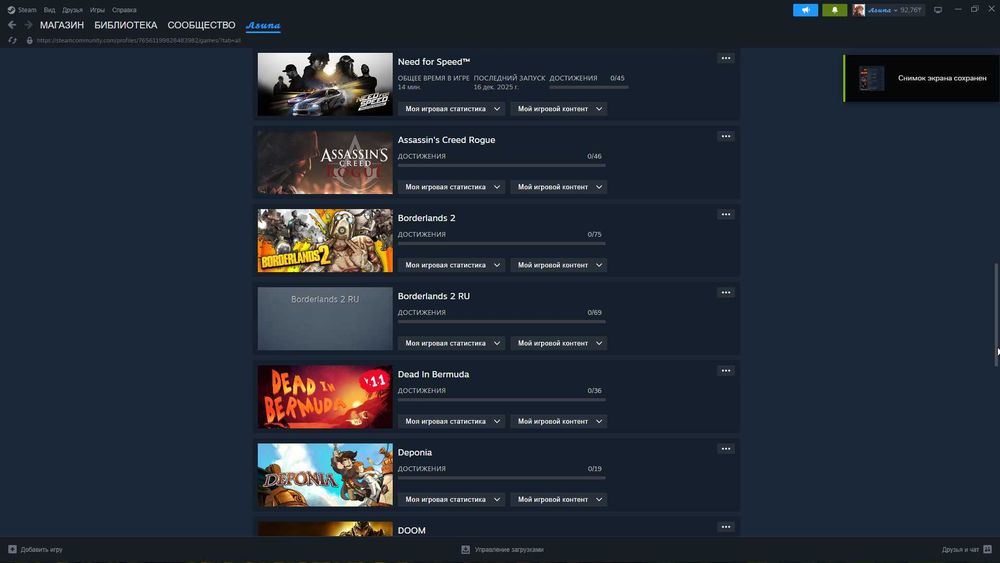This screenshot has width=1000, height=563.
Task: Click the Dead In Bermuda achievements progress bar
Action: click(501, 399)
